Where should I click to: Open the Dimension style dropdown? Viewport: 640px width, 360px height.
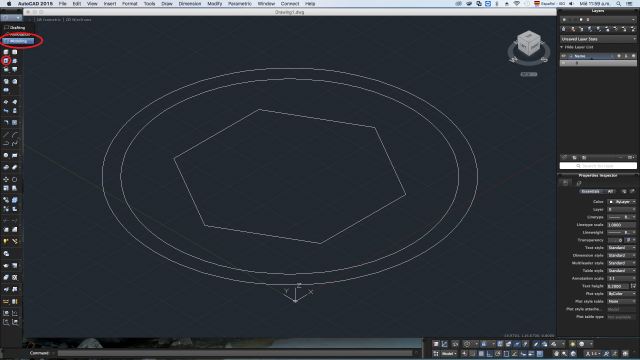622,256
